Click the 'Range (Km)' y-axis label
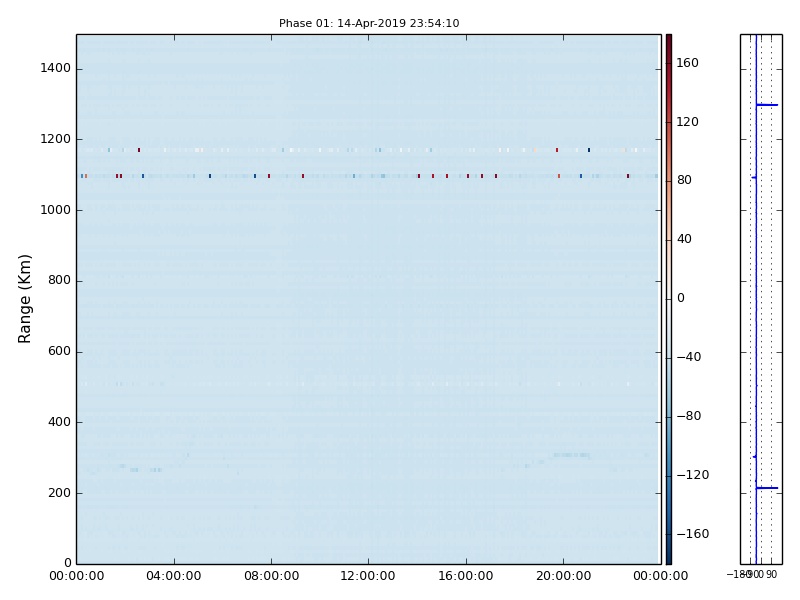This screenshot has height=600, width=800. click(24, 299)
